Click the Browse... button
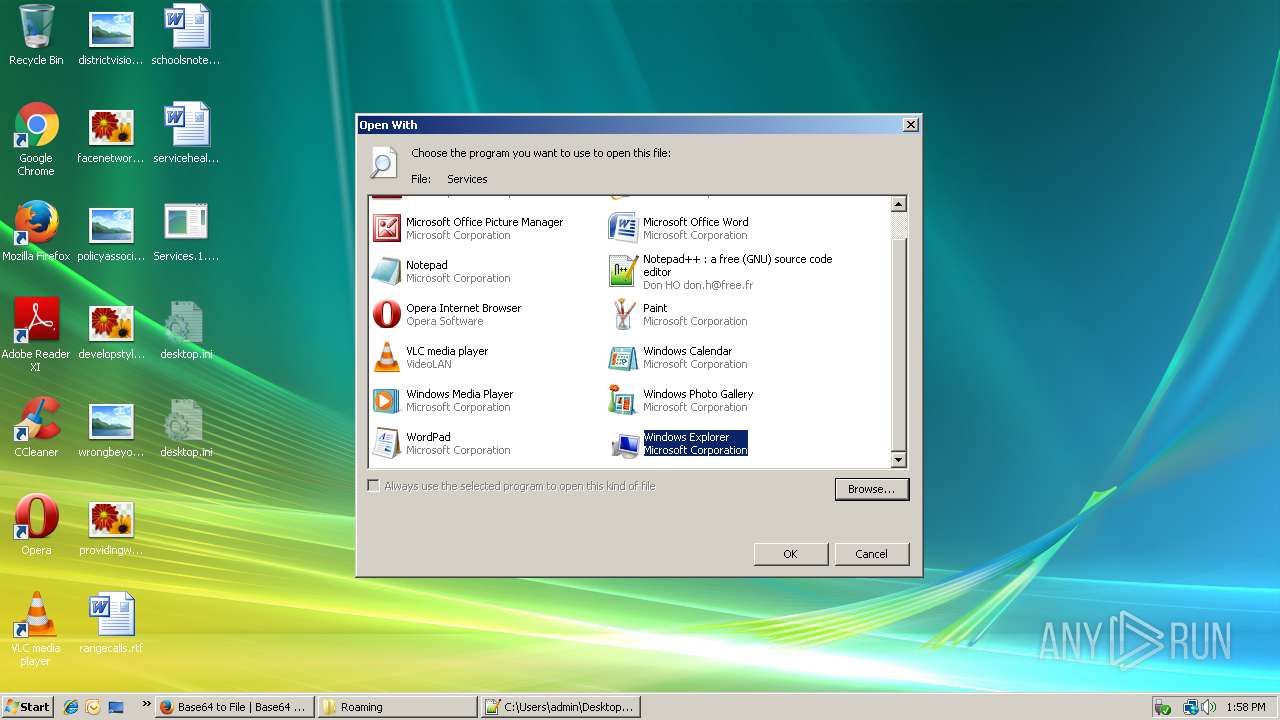Viewport: 1280px width, 720px height. 871,489
